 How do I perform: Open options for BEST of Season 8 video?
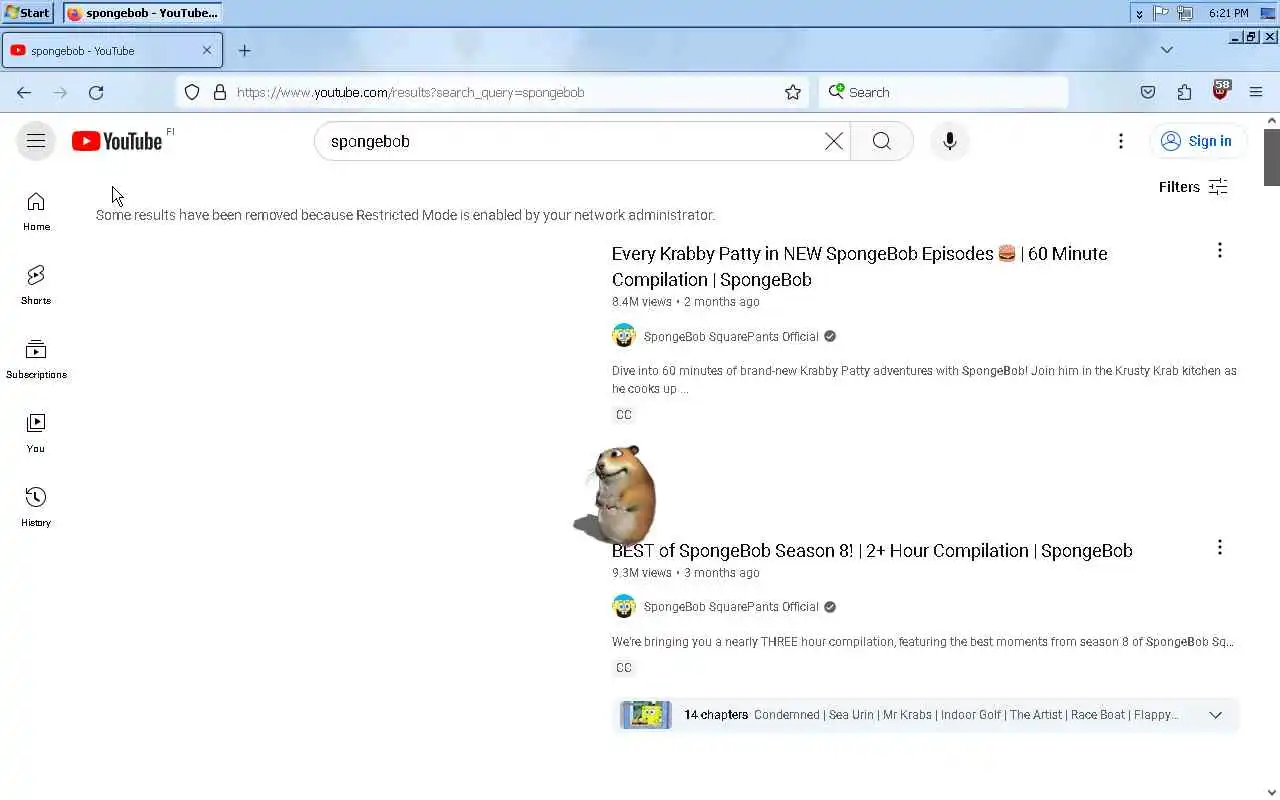tap(1219, 547)
